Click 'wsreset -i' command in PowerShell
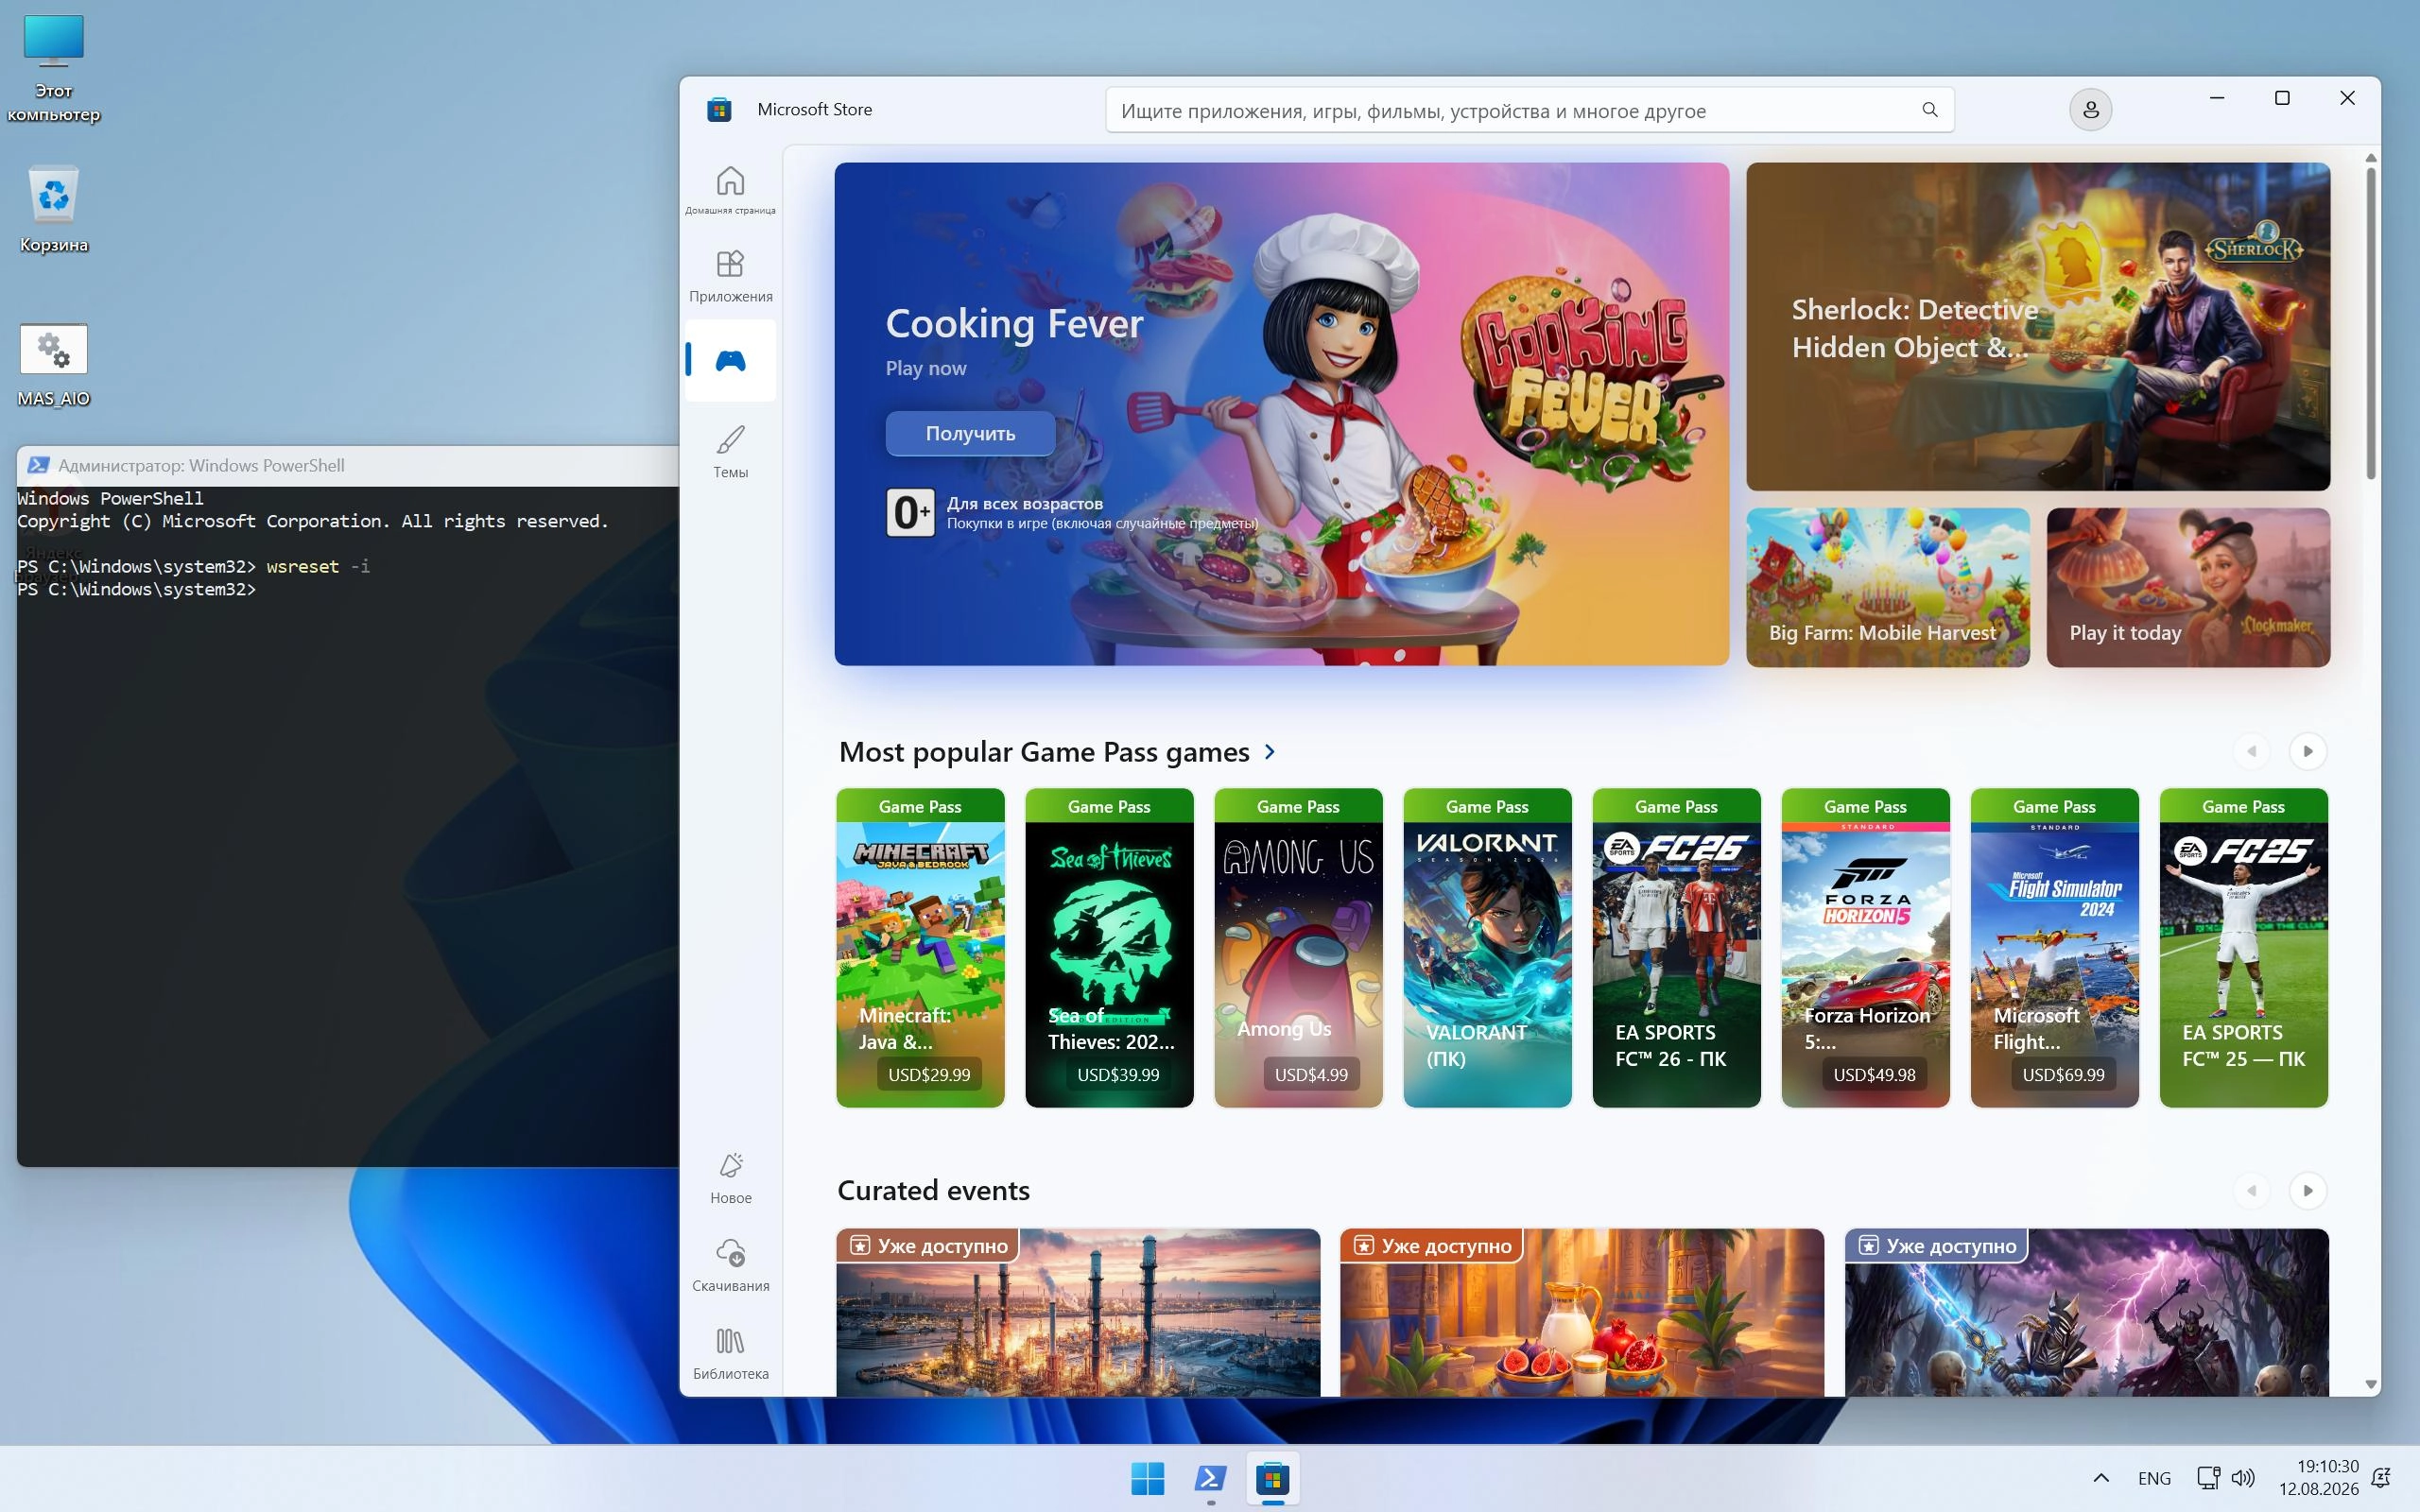 click(318, 566)
